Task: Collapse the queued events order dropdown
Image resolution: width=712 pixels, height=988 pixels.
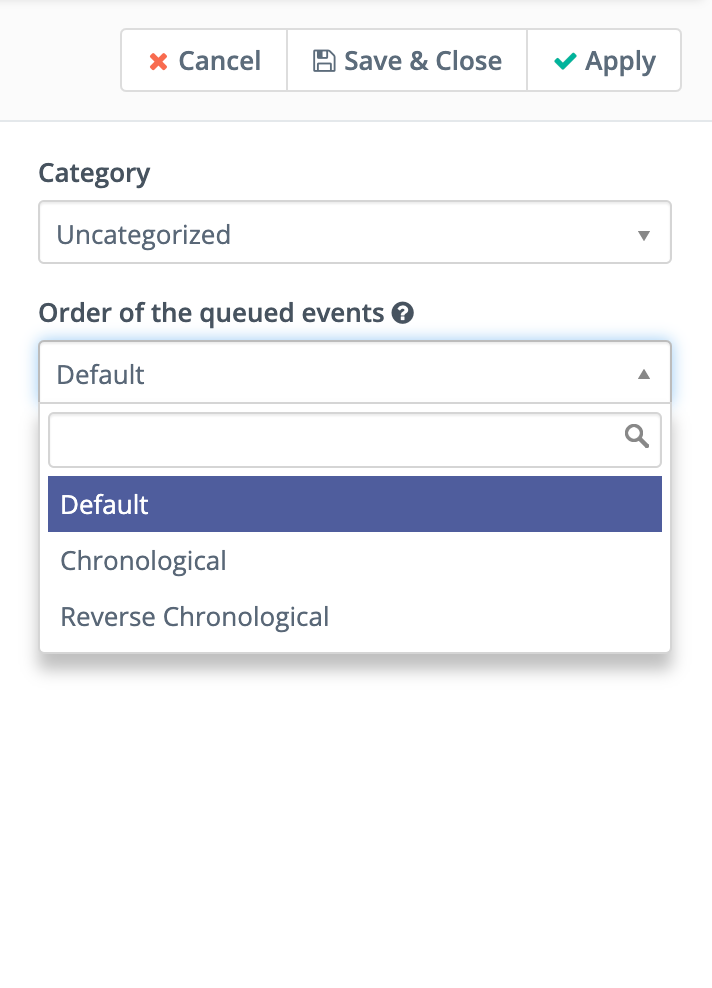Action: [355, 372]
